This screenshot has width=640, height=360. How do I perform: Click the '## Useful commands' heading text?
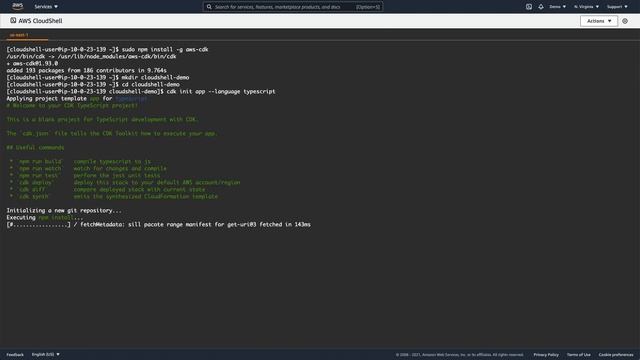[35, 147]
